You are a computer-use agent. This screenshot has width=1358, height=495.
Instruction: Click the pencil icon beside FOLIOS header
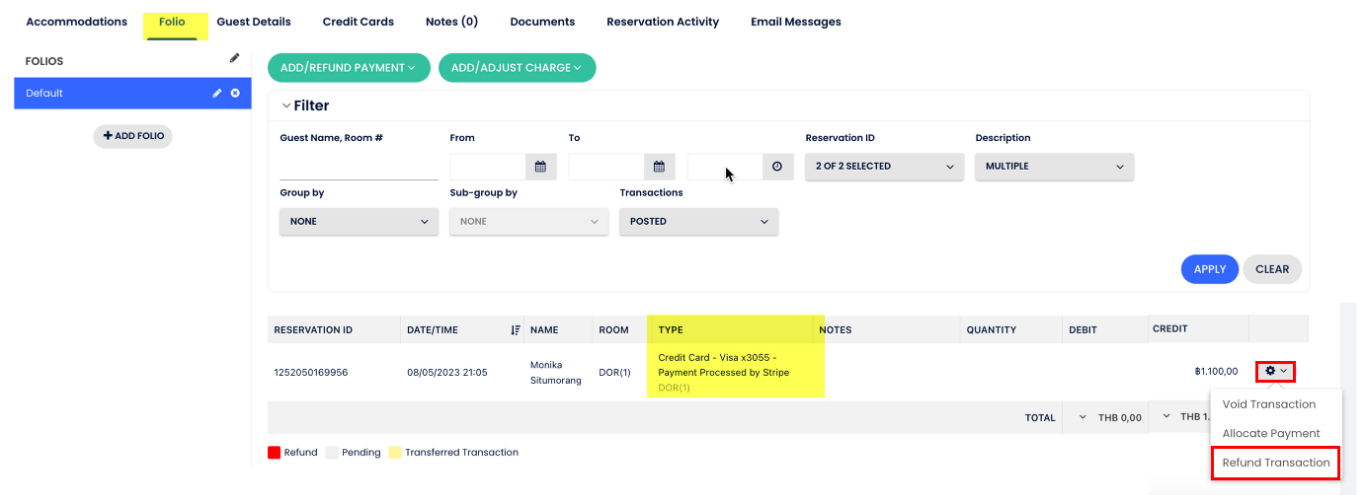click(x=234, y=59)
